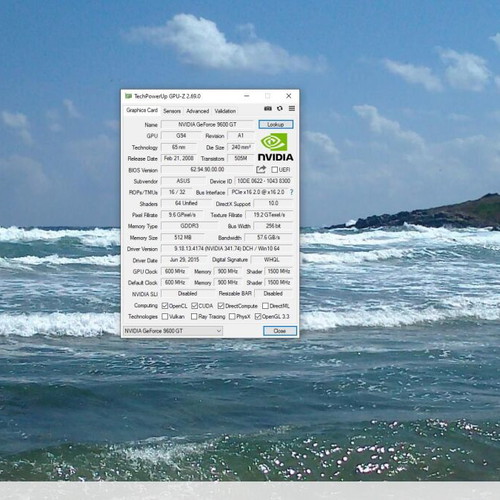Click the NVIDIA logo image
This screenshot has width=500, height=500.
275,147
